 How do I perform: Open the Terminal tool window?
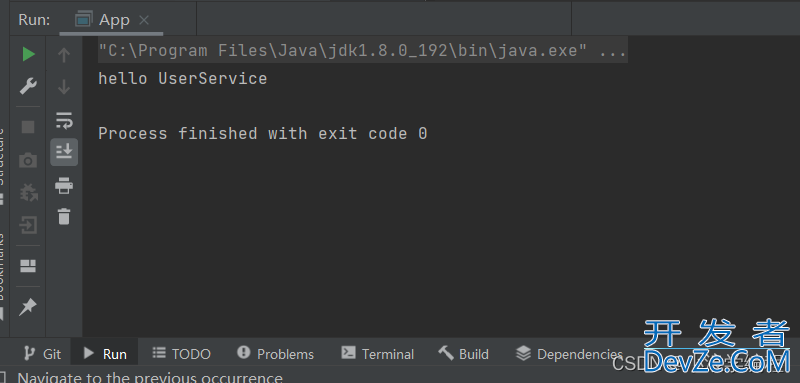click(x=378, y=354)
